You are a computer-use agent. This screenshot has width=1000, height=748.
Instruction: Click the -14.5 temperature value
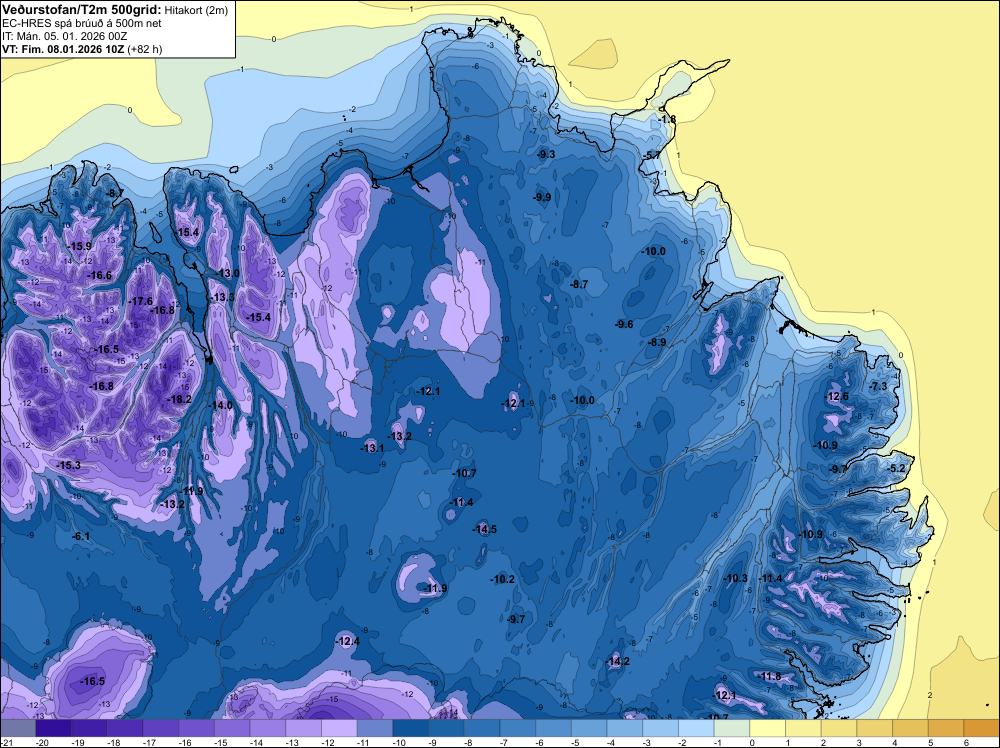484,529
